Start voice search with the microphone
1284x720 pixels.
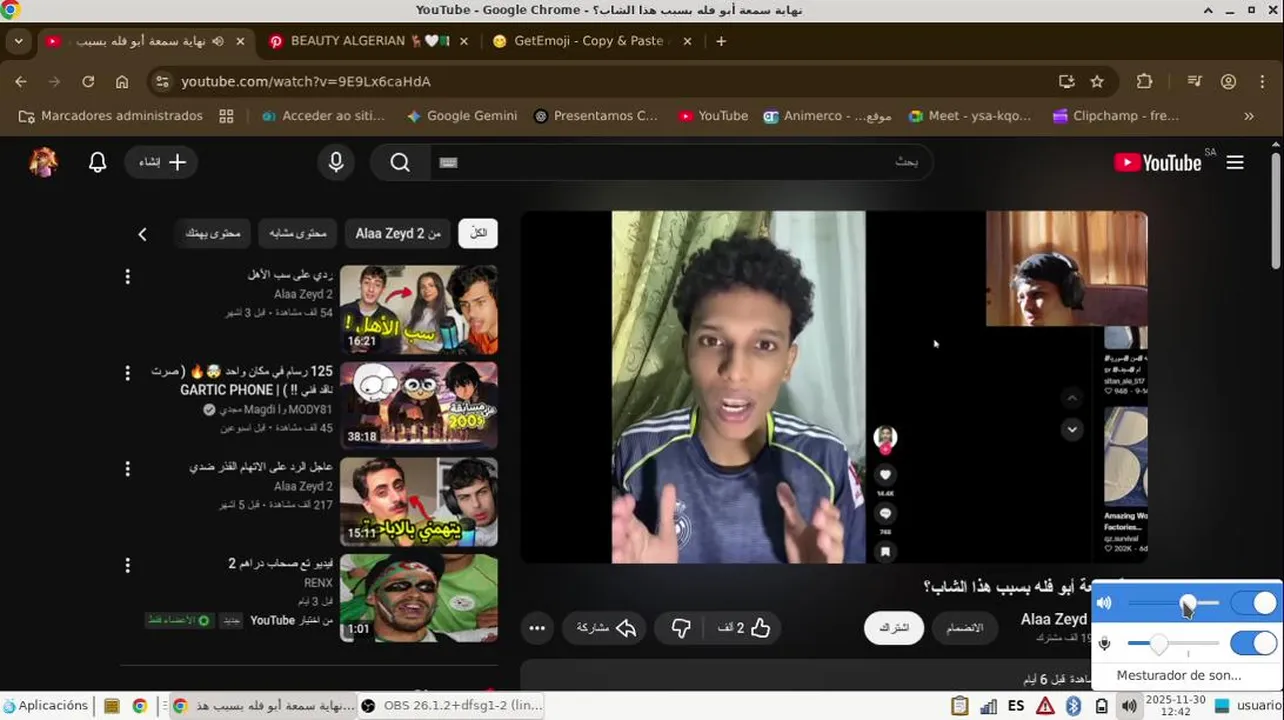(x=336, y=162)
